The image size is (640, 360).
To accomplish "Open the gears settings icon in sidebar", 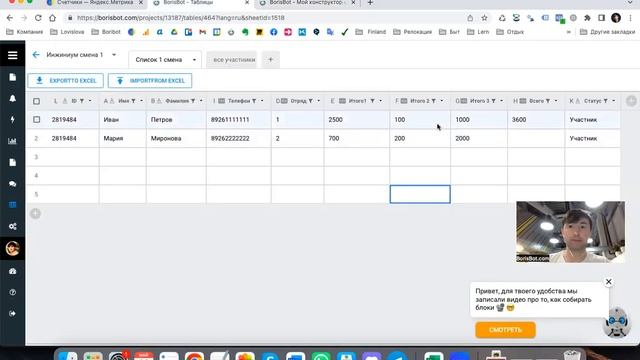I will point(13,227).
